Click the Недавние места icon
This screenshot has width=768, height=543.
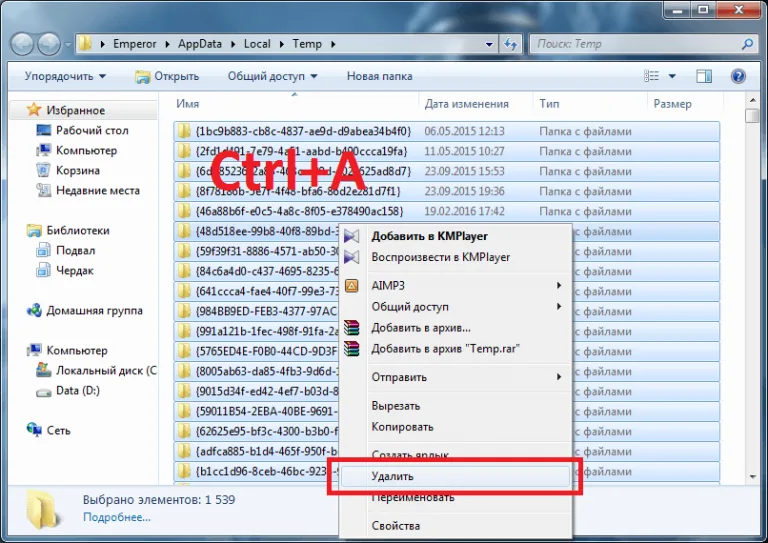44,190
